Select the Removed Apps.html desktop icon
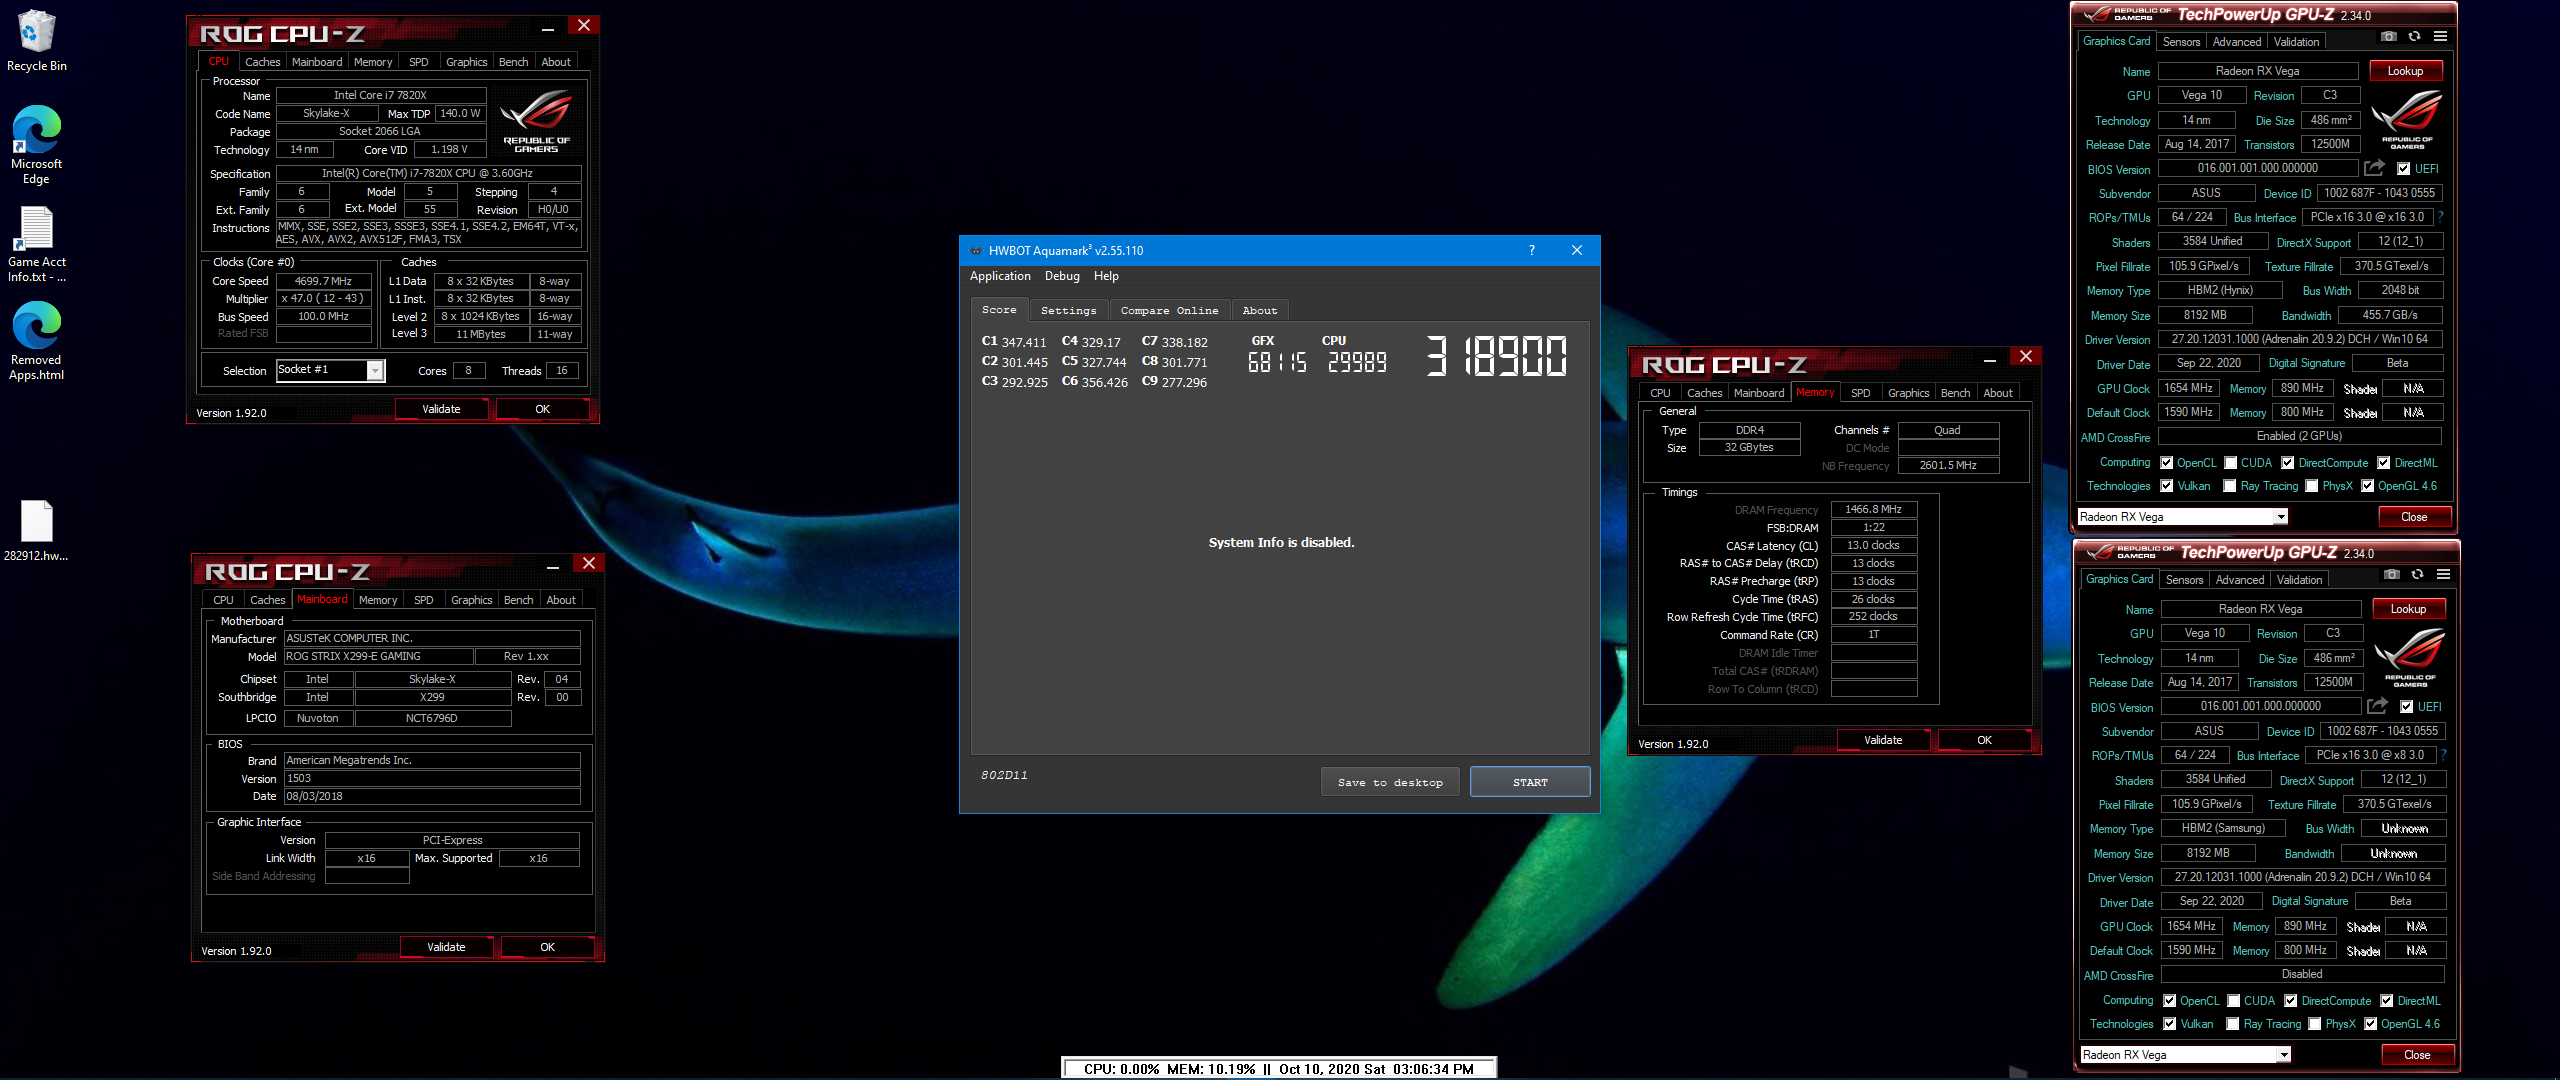 click(36, 341)
